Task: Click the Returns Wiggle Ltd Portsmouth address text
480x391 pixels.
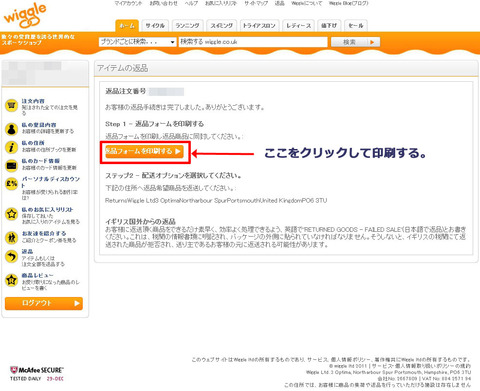Action: pyautogui.click(x=216, y=201)
